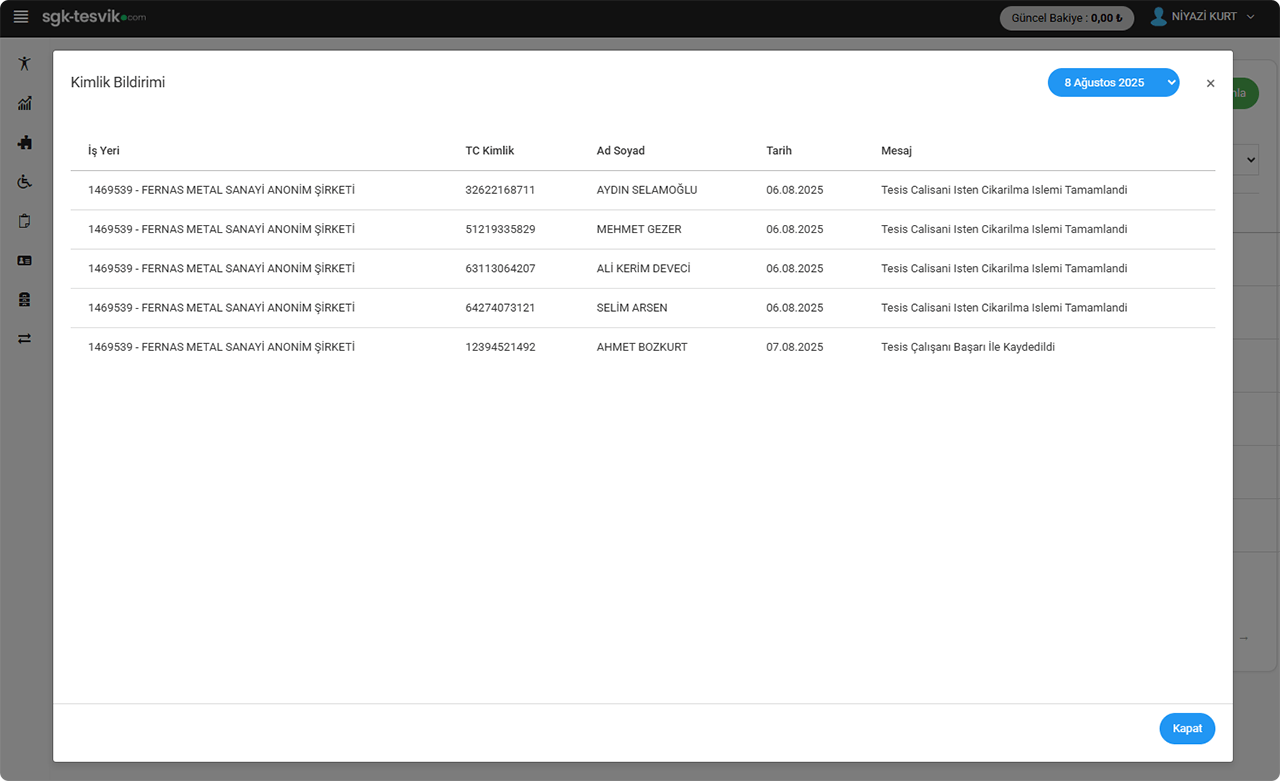Expand the 8 Ağustos 2025 date dropdown

pos(1113,83)
